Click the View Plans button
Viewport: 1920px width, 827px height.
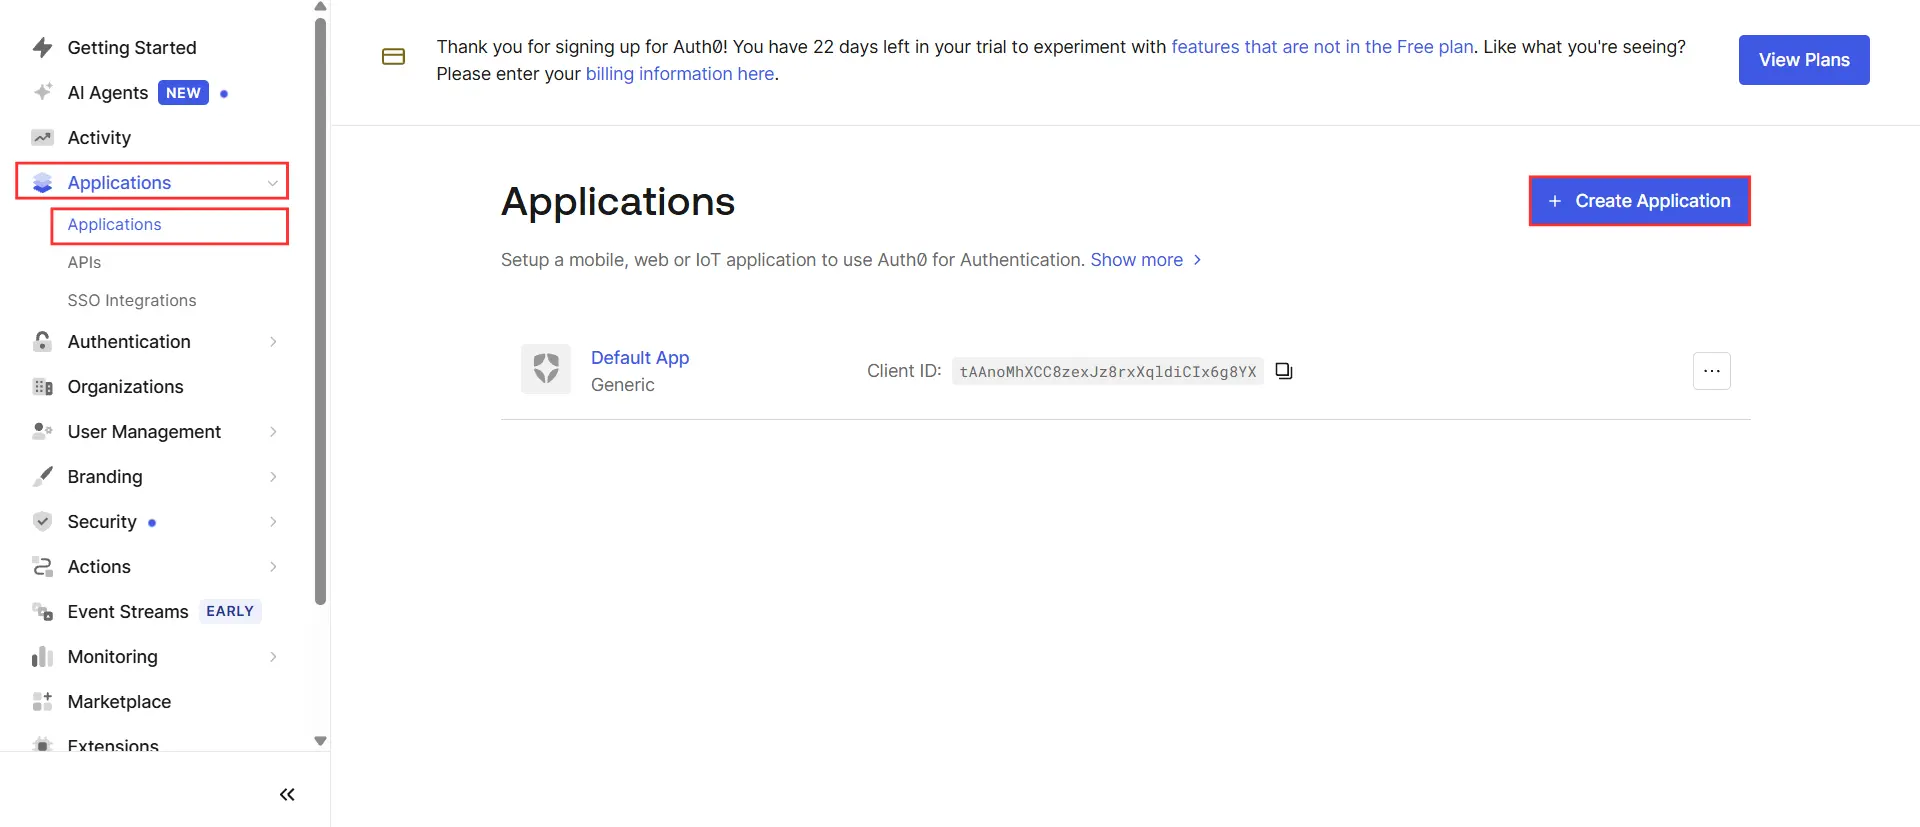[x=1804, y=60]
